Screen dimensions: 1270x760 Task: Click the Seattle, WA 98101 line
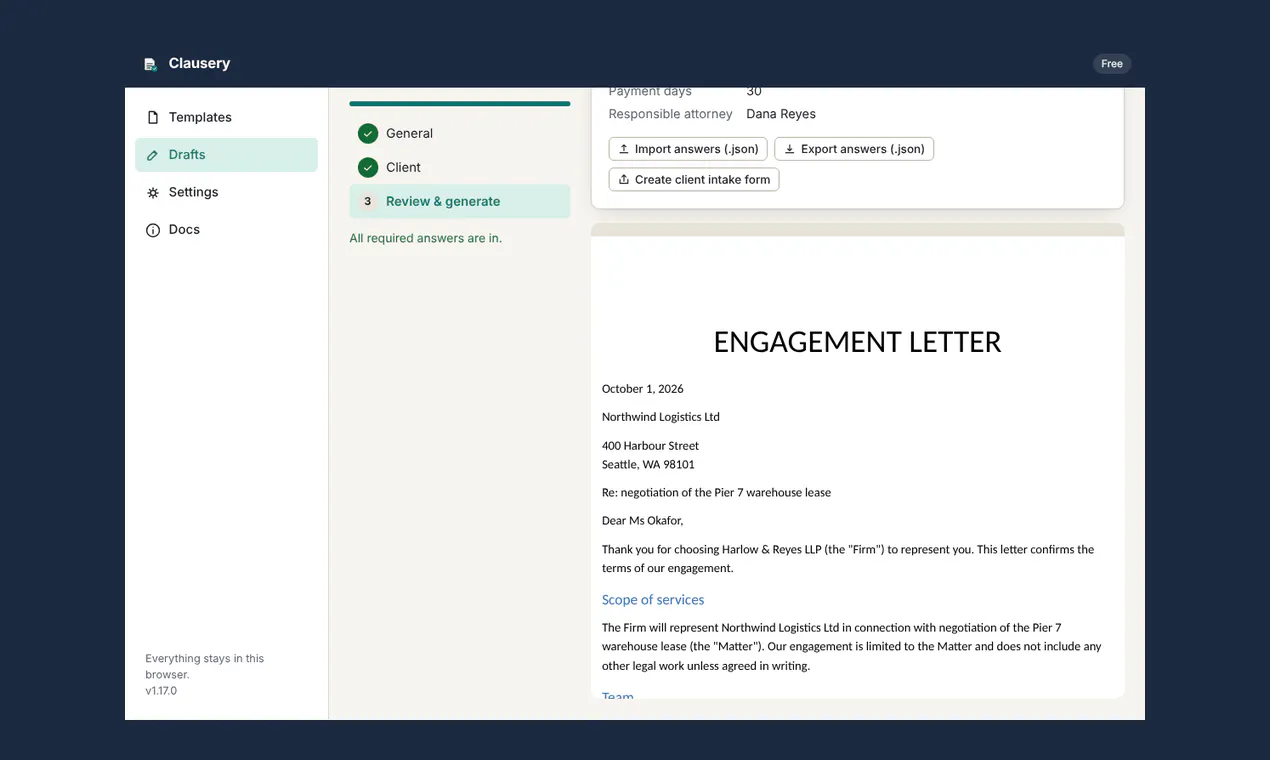click(648, 464)
